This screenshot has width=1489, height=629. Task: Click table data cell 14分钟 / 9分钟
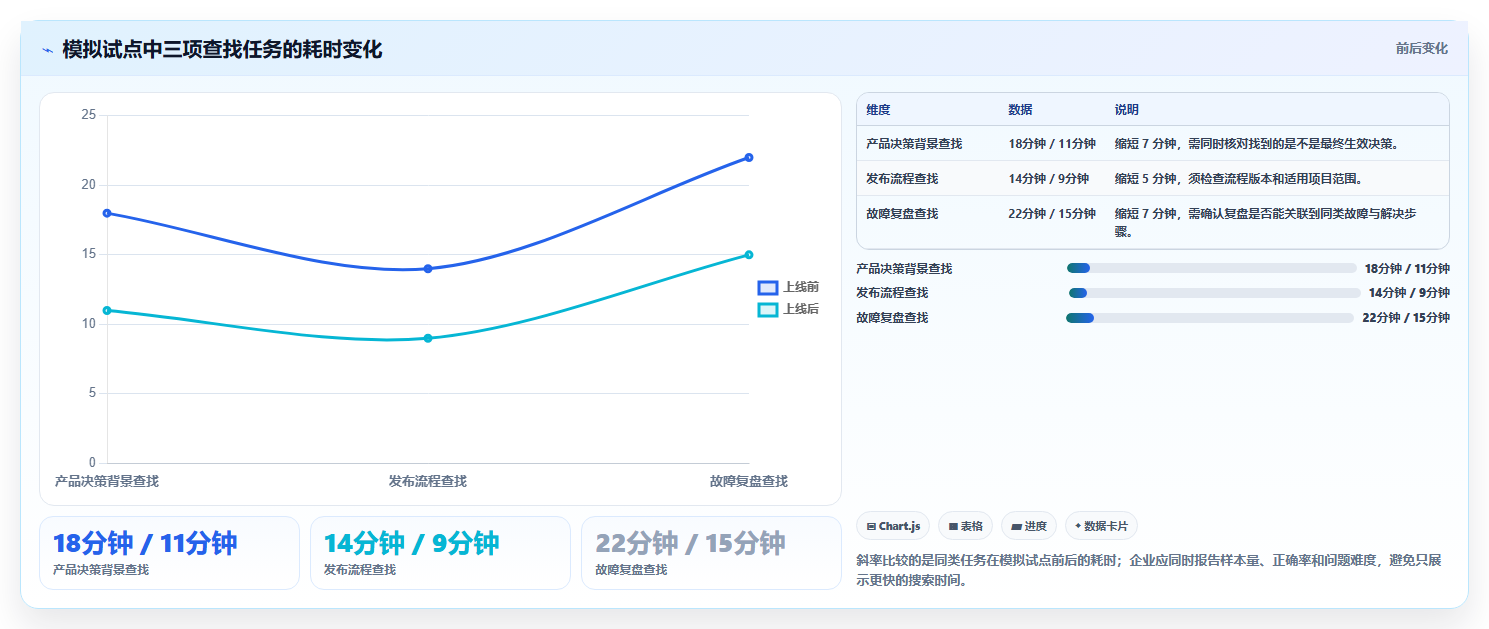point(1048,179)
